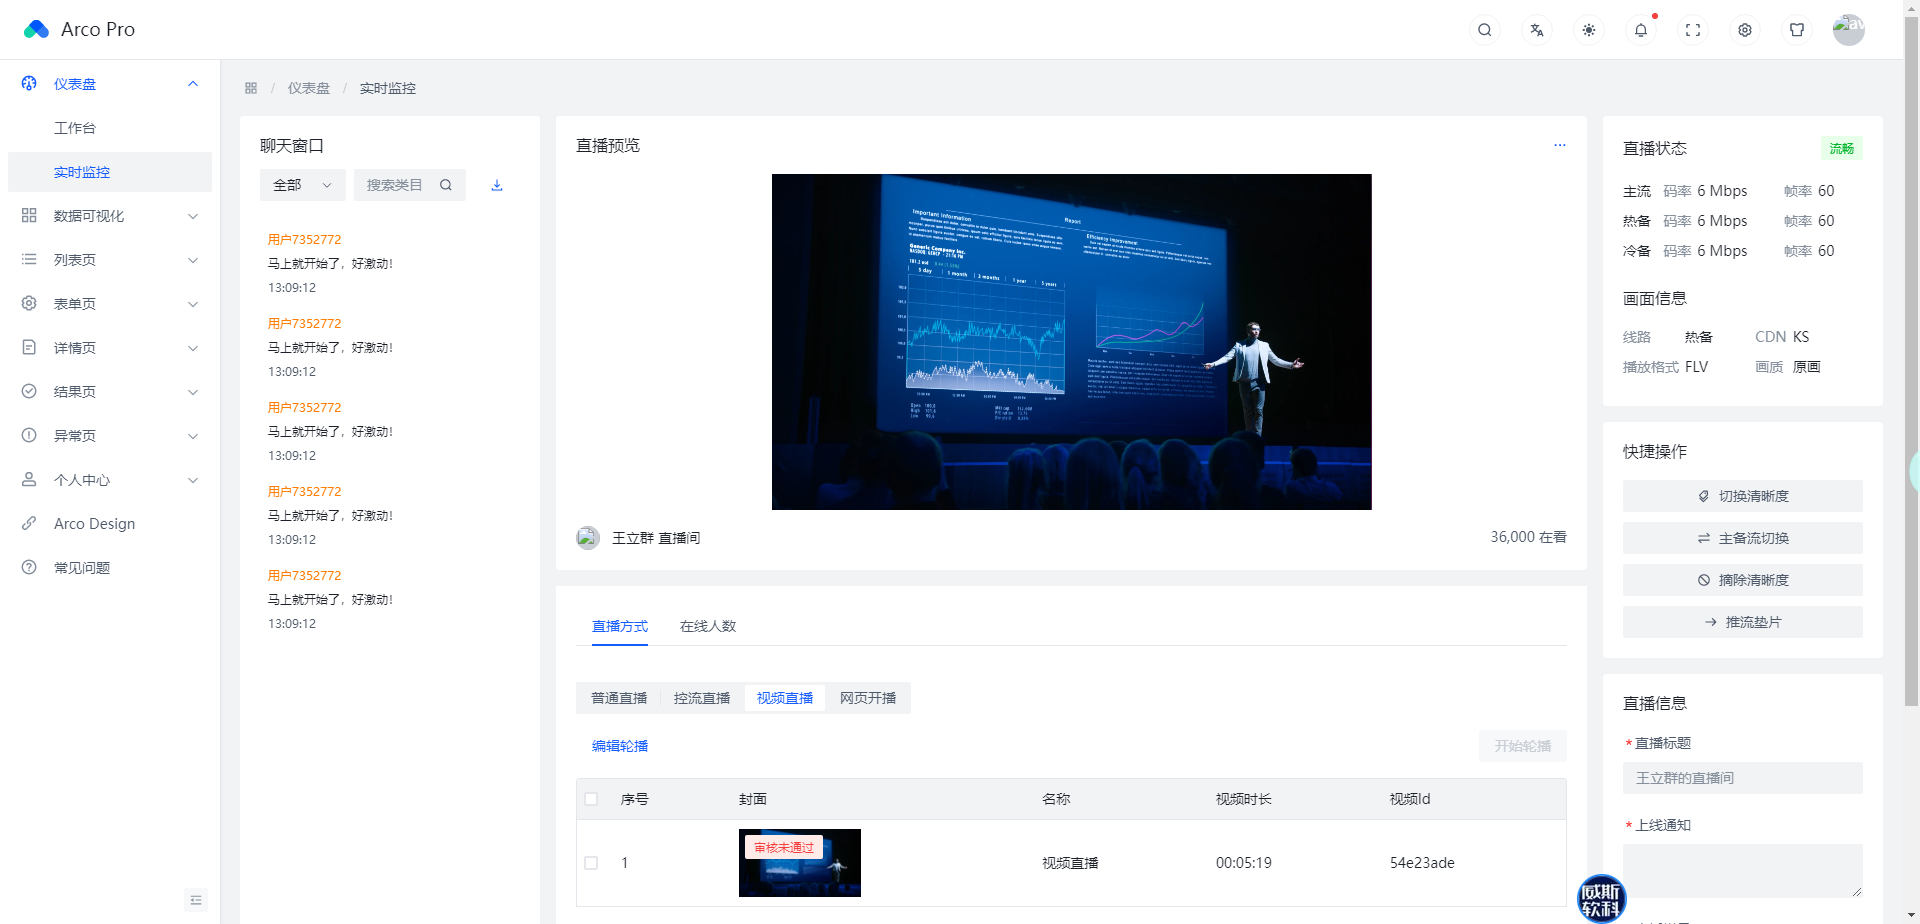Image resolution: width=1920 pixels, height=924 pixels.
Task: Check the row 1 视频直播 checkbox
Action: coord(591,863)
